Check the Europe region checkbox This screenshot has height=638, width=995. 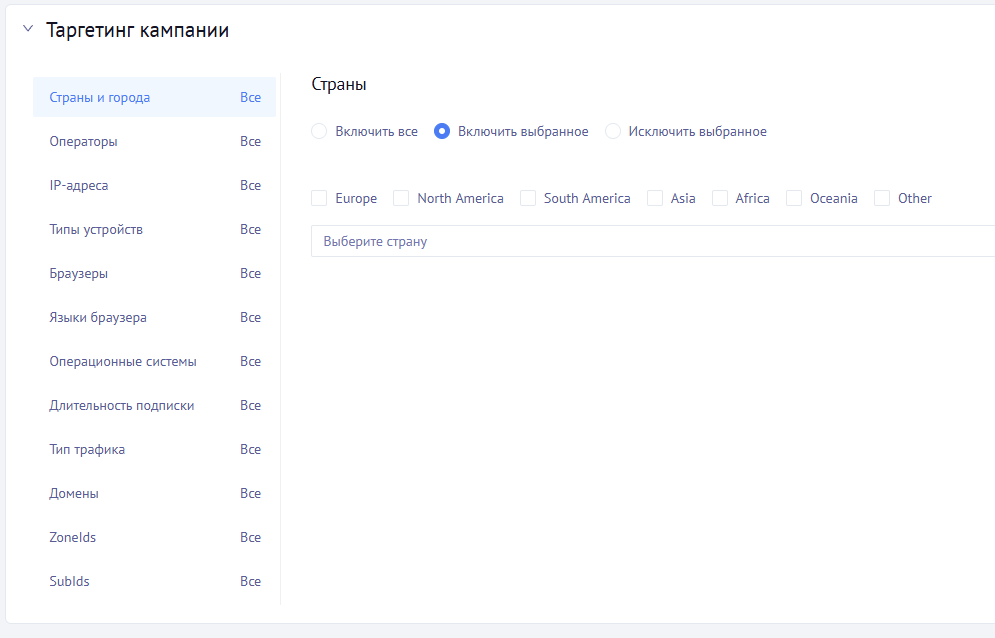320,198
